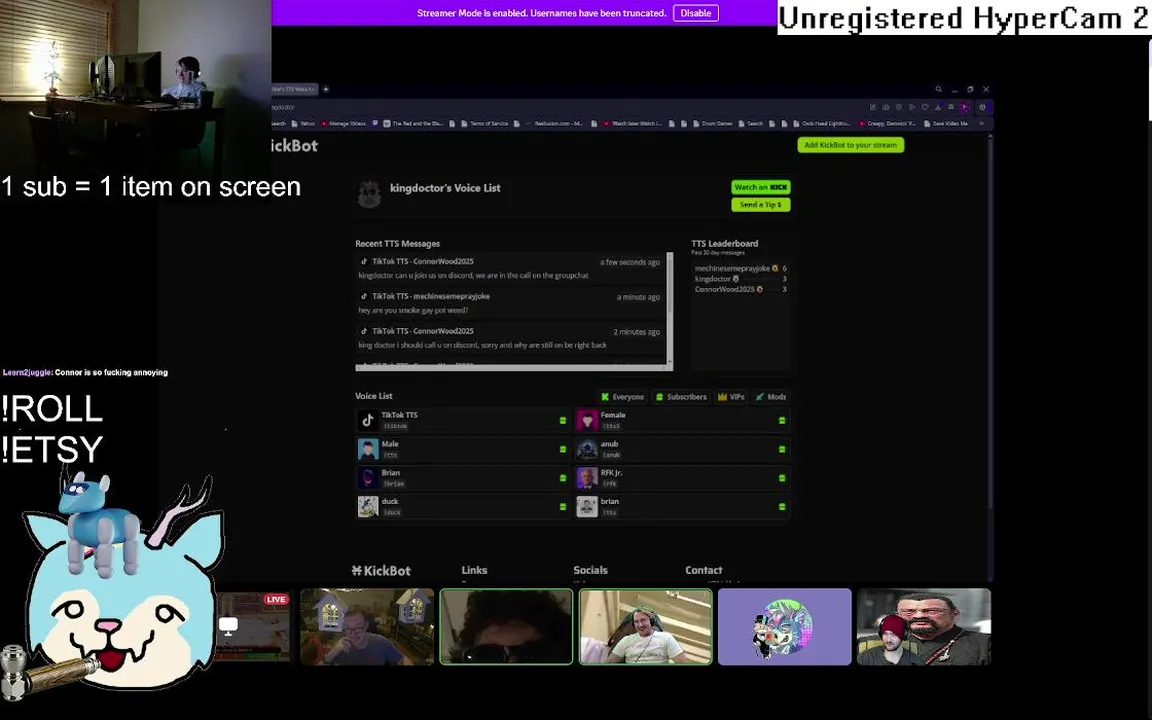The image size is (1152, 720).
Task: Filter voice list by Mods
Action: point(771,397)
